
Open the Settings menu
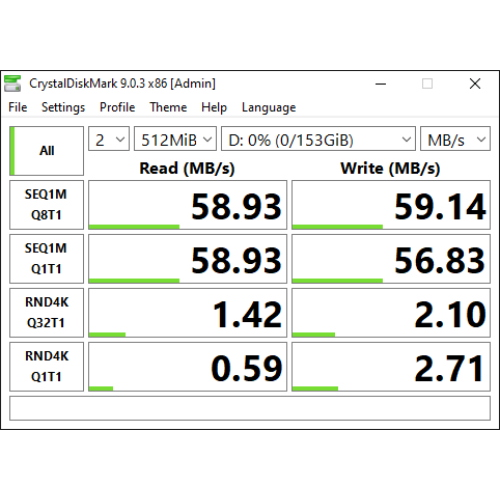pos(63,107)
